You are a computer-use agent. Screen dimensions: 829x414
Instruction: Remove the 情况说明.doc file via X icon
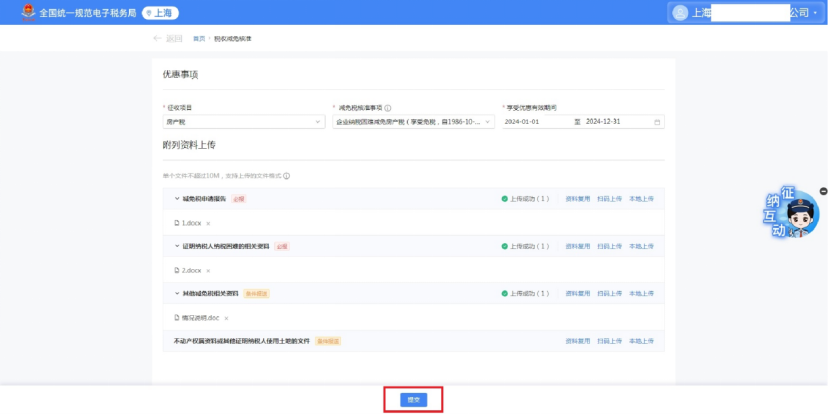(227, 317)
